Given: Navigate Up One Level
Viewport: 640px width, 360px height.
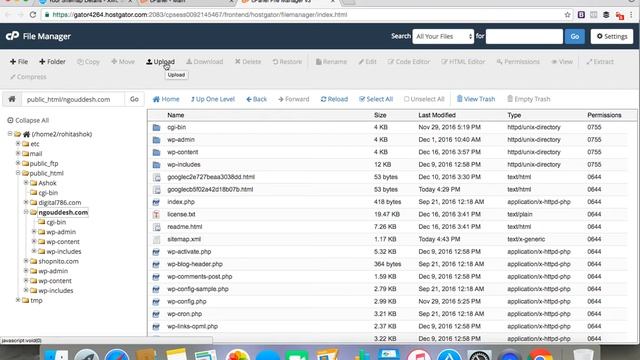Looking at the screenshot, I should (213, 99).
